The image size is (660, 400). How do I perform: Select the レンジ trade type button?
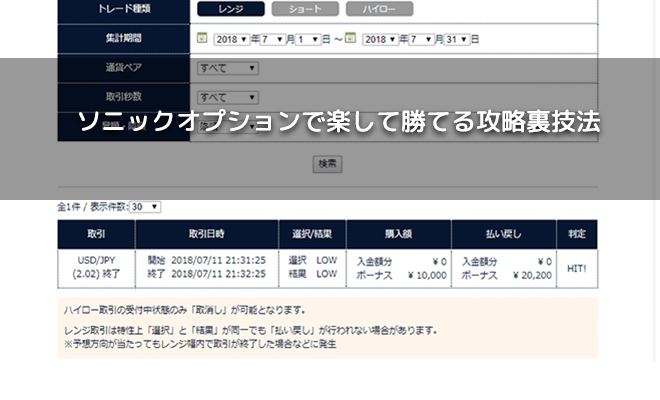point(231,9)
